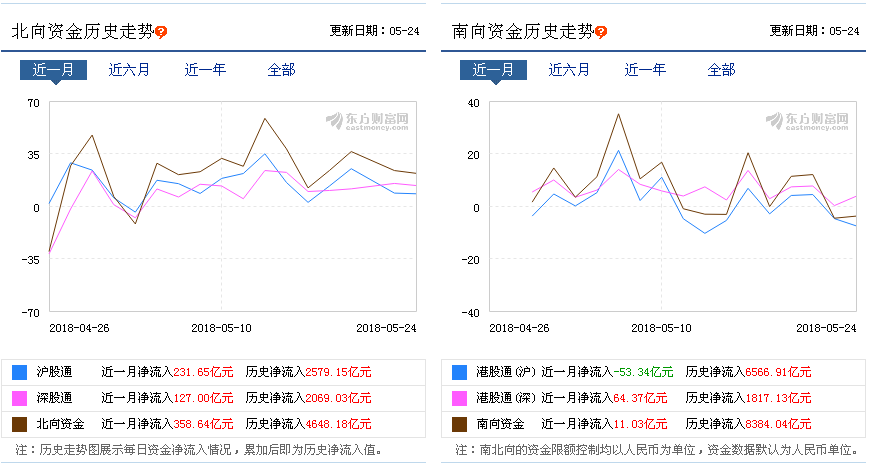Click 北向资金历史走势 title text
The height and width of the screenshot is (471, 870).
point(83,32)
